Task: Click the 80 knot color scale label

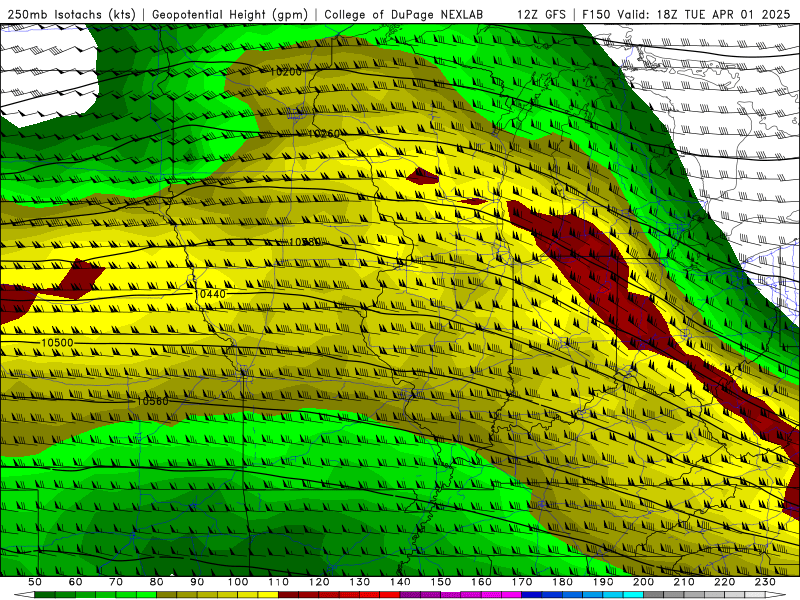Action: pos(157,582)
